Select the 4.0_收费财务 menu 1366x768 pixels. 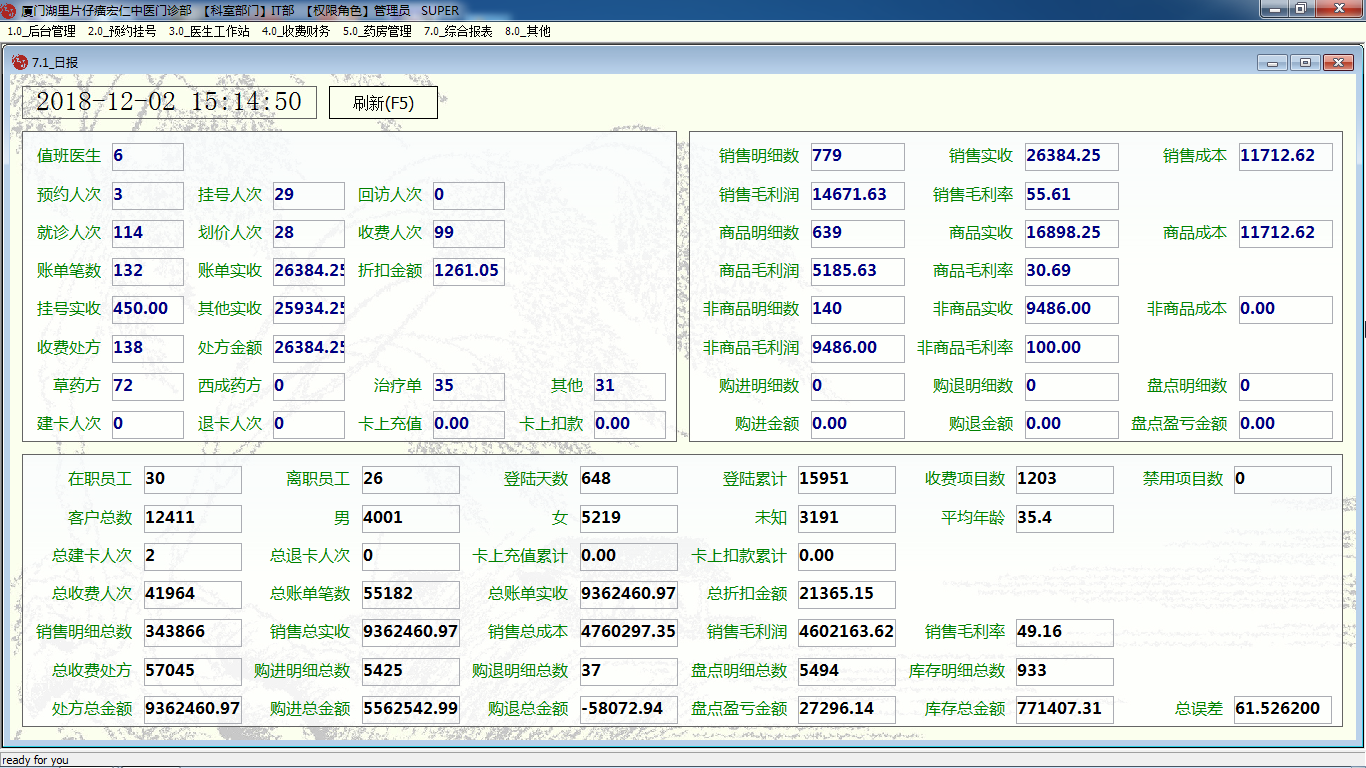296,31
